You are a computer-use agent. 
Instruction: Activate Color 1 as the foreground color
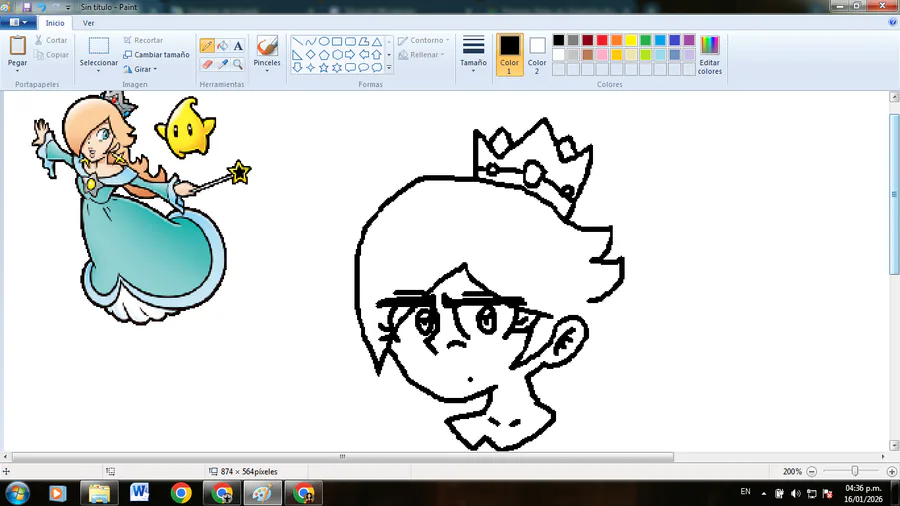coord(509,55)
